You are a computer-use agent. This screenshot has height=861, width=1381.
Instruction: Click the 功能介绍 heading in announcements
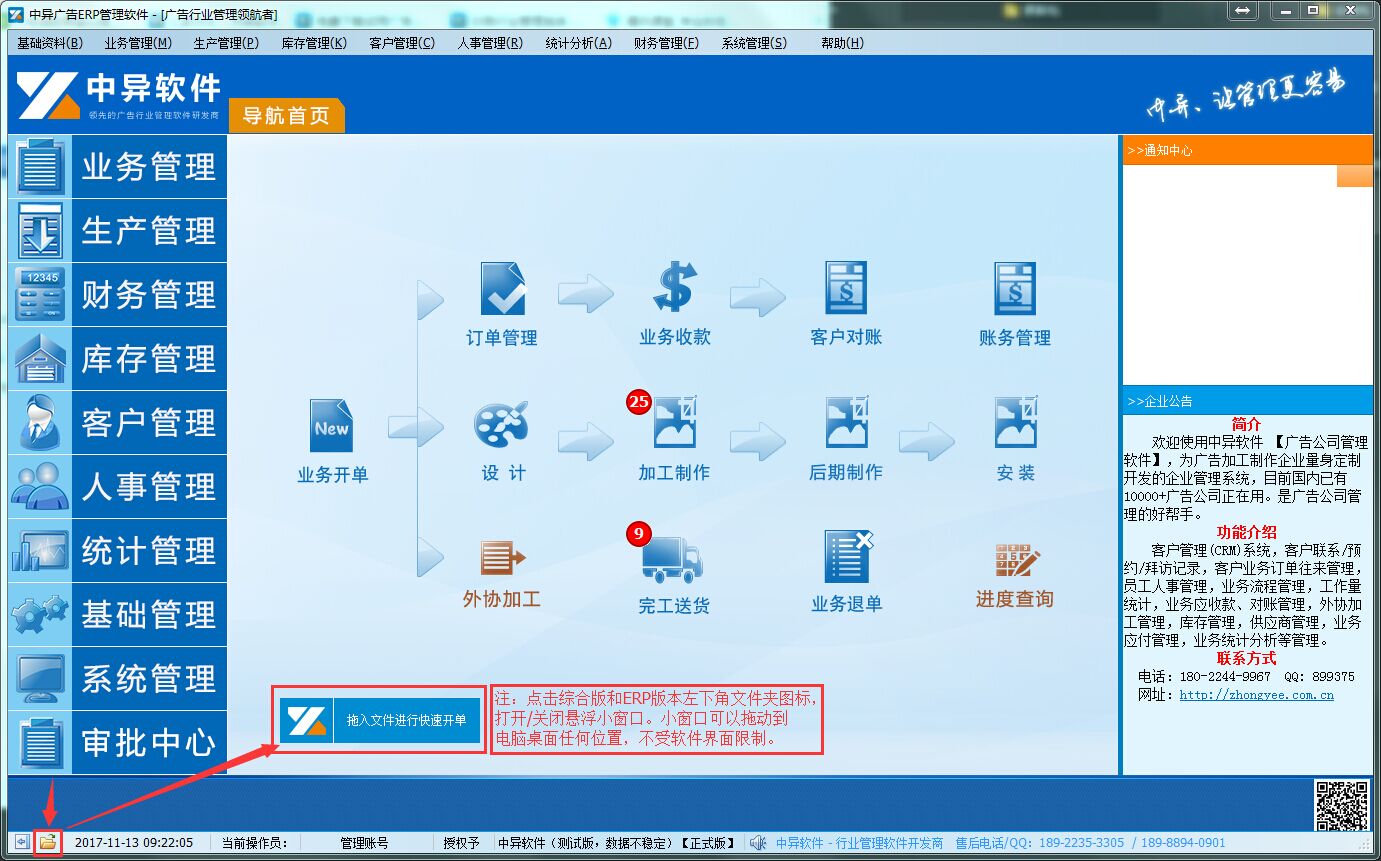pos(1247,532)
